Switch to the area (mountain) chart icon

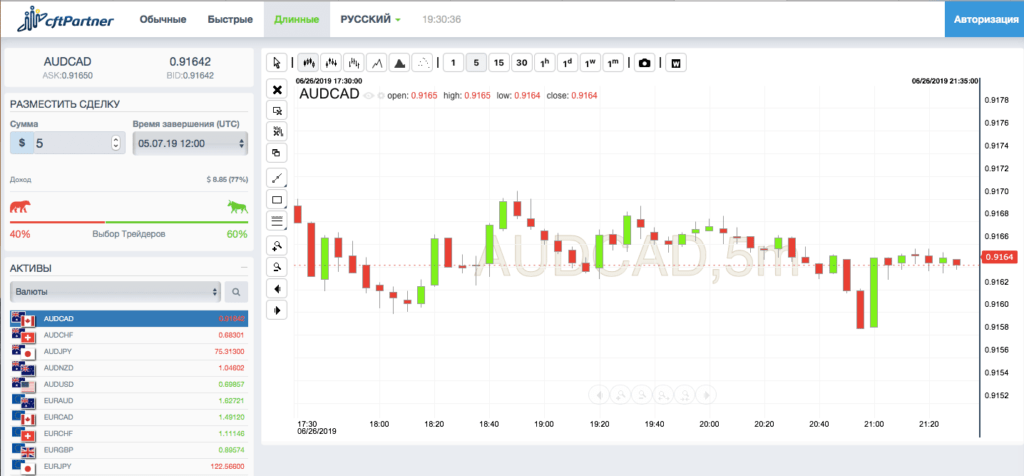pyautogui.click(x=400, y=63)
